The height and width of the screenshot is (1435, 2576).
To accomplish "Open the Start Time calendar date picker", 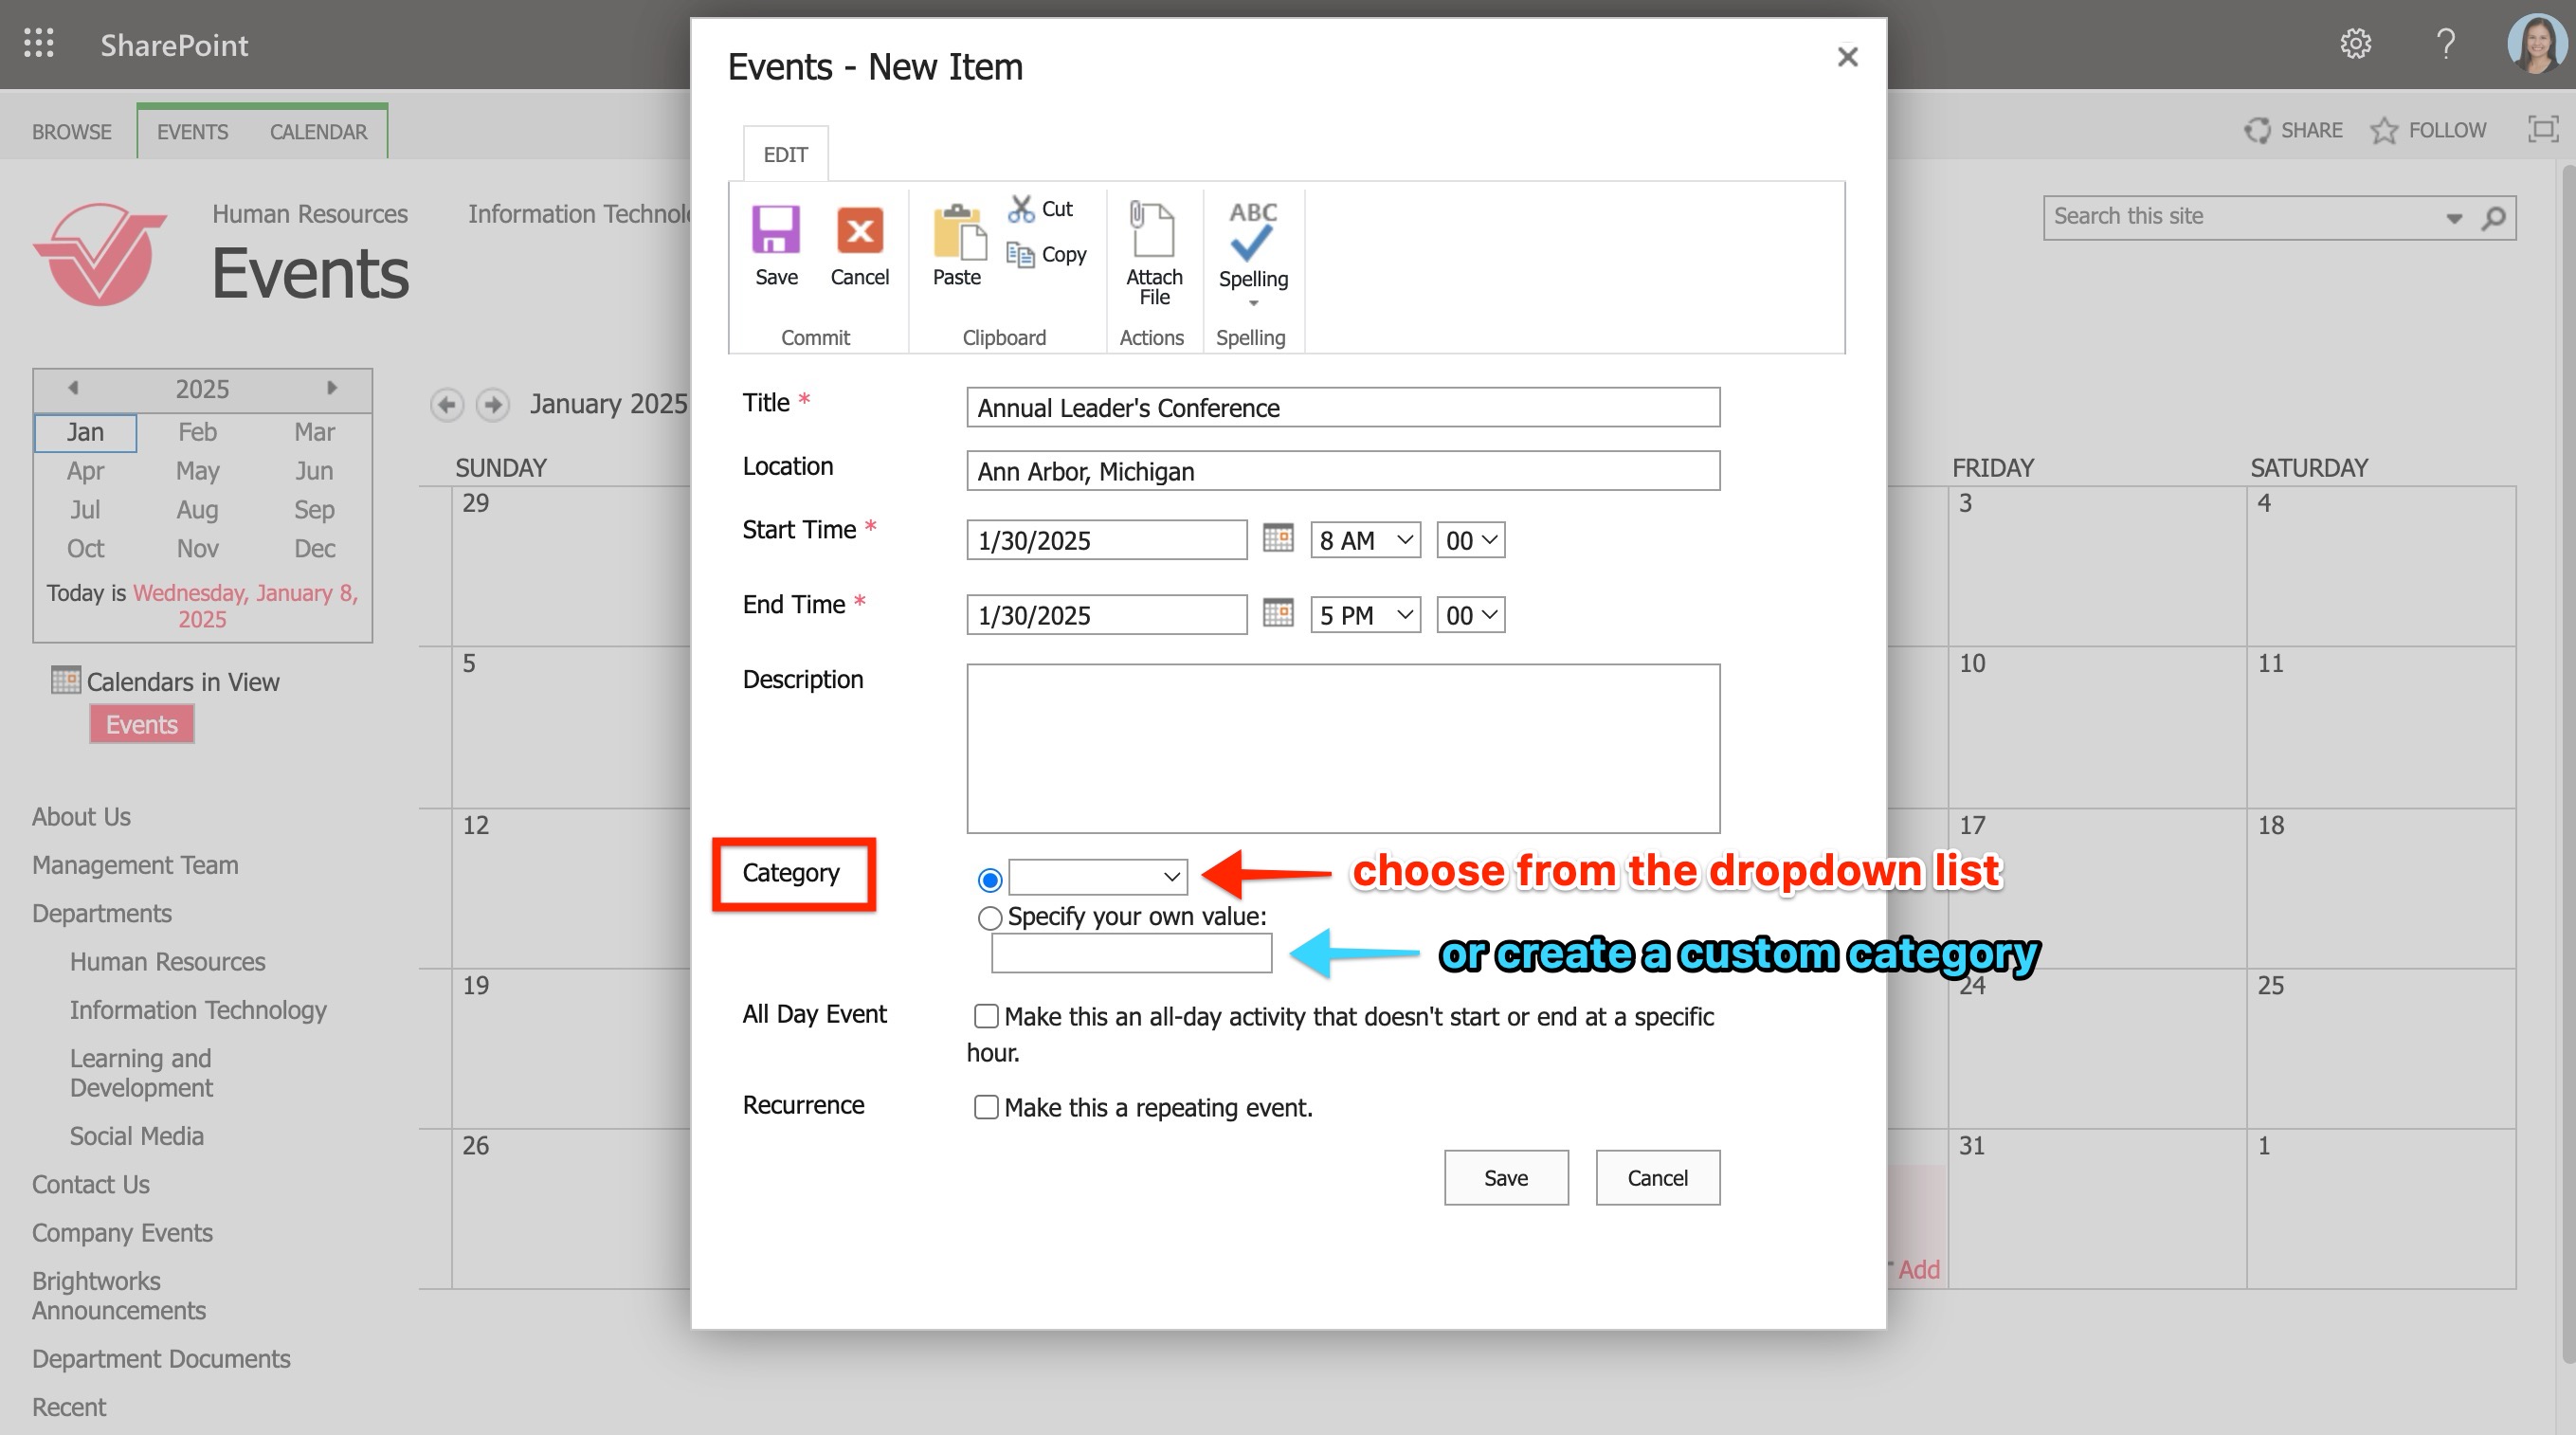I will 1278,538.
